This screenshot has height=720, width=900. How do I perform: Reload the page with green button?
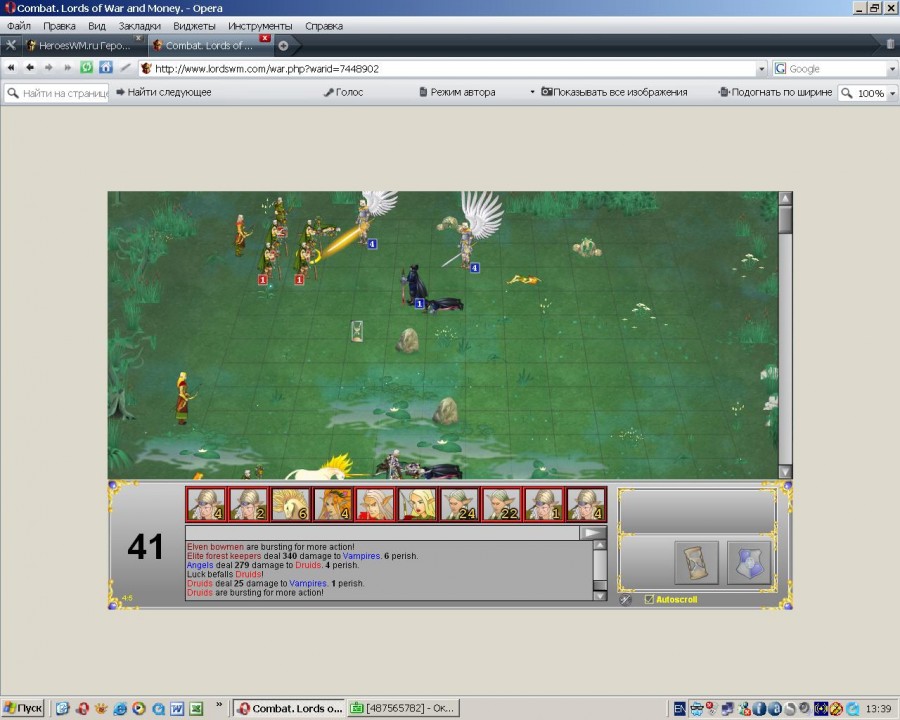(x=87, y=68)
